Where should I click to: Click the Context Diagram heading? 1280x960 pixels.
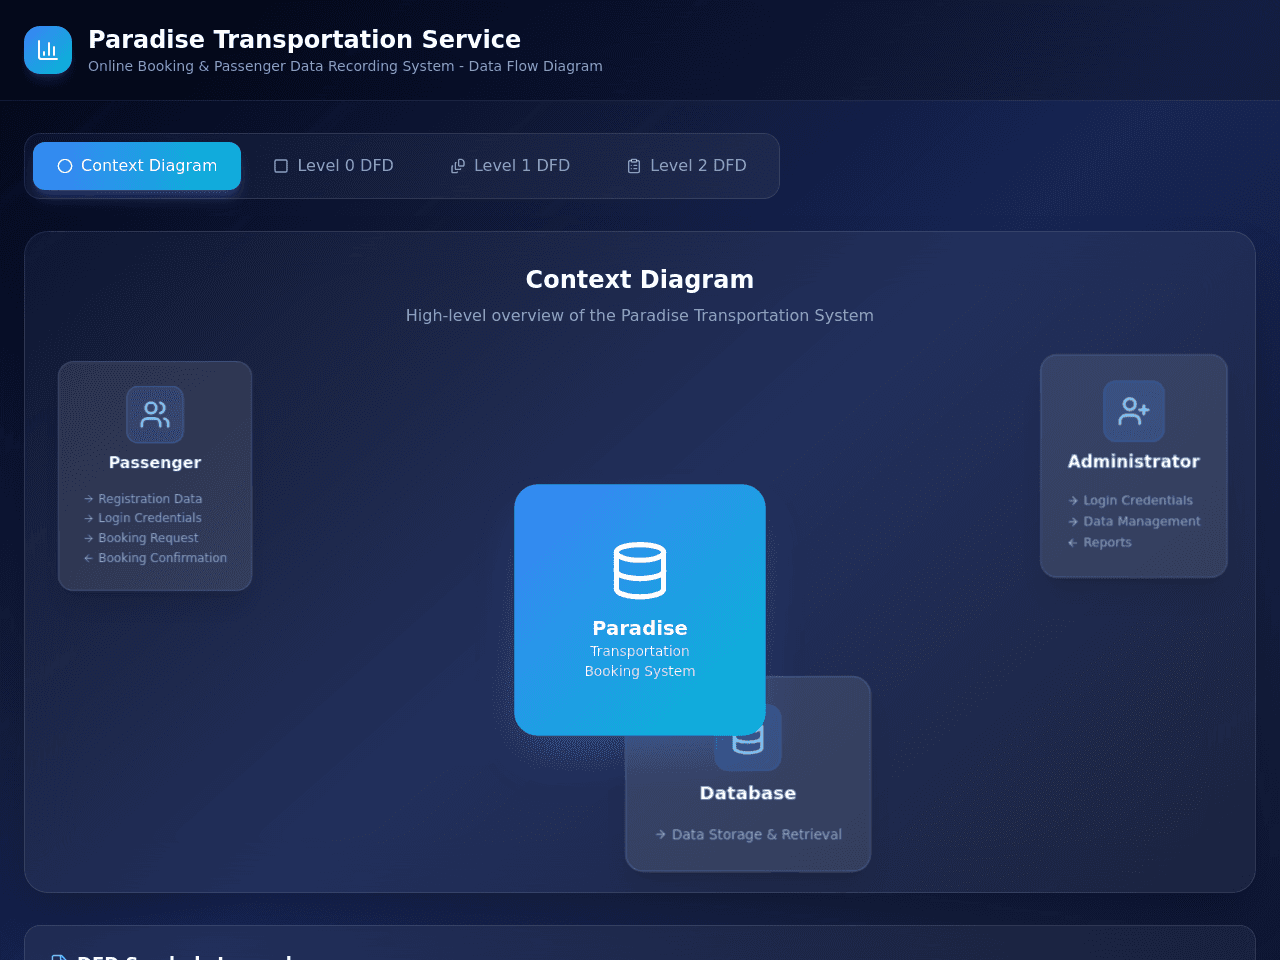click(x=640, y=280)
